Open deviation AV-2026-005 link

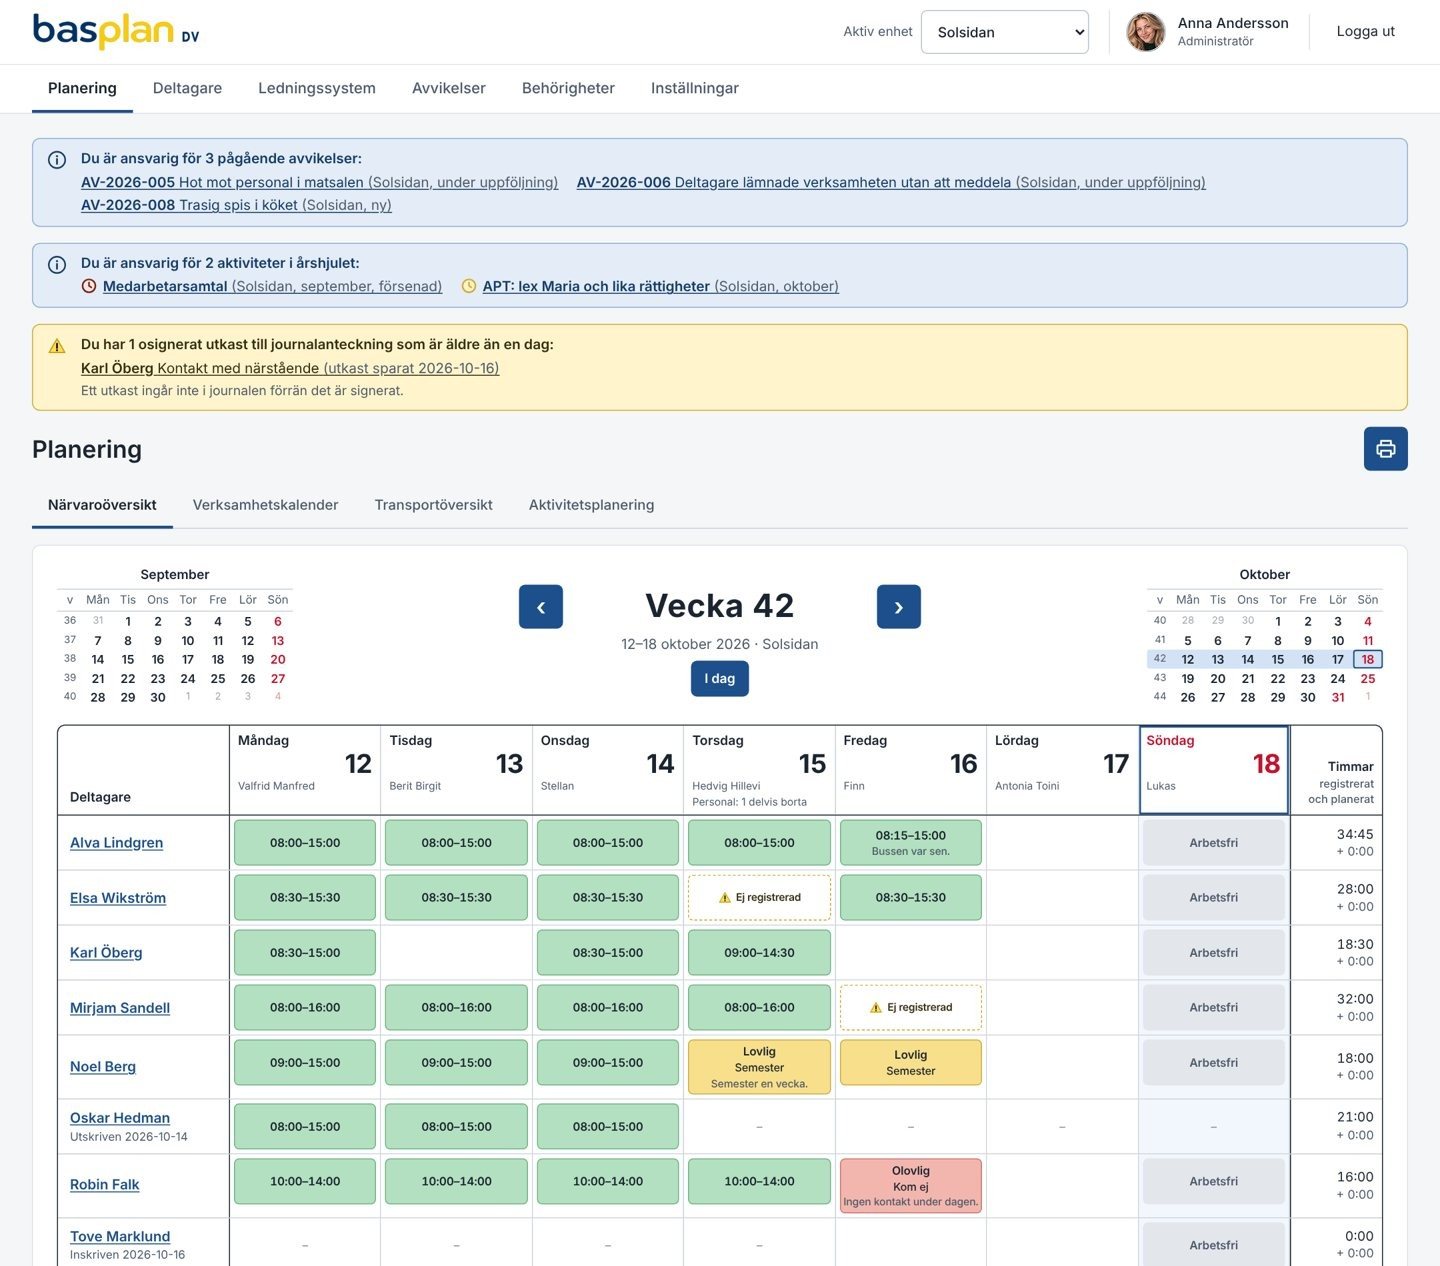[x=320, y=182]
